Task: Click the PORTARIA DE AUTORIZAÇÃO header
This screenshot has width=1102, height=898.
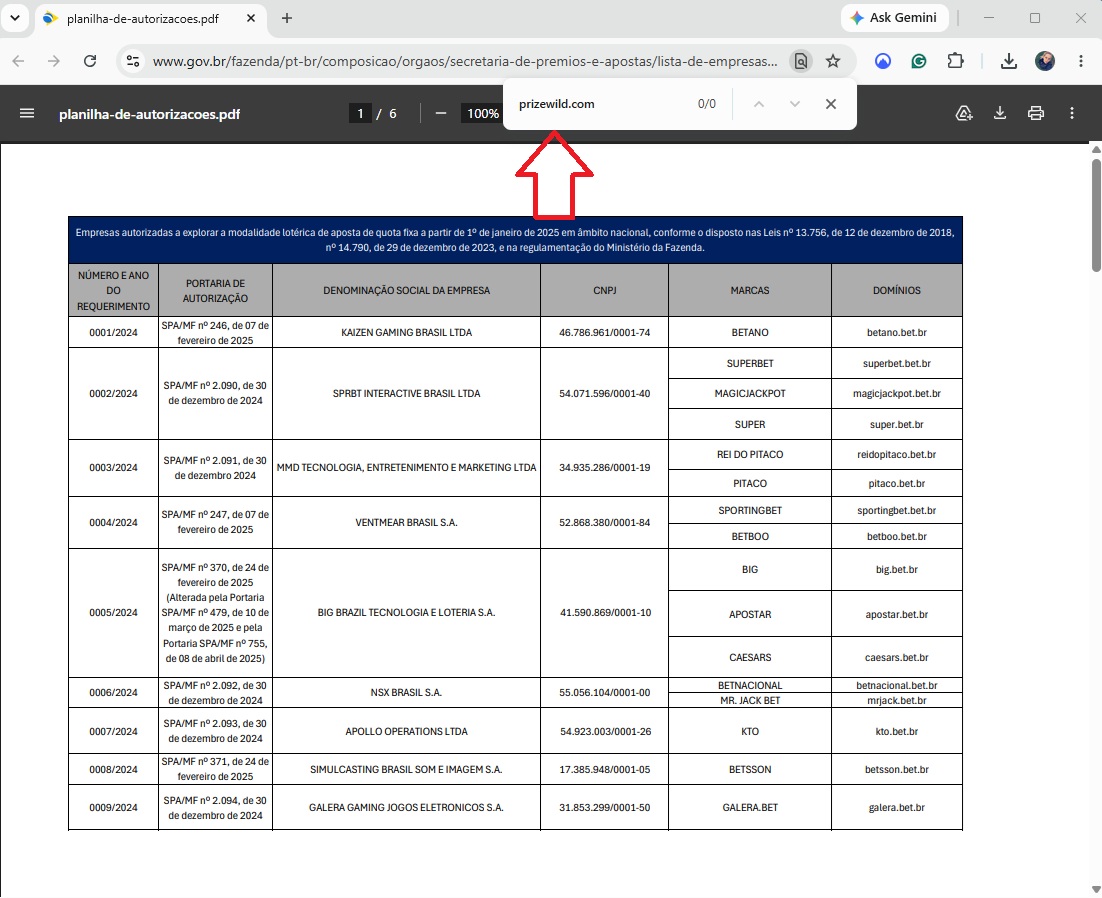Action: [x=215, y=290]
